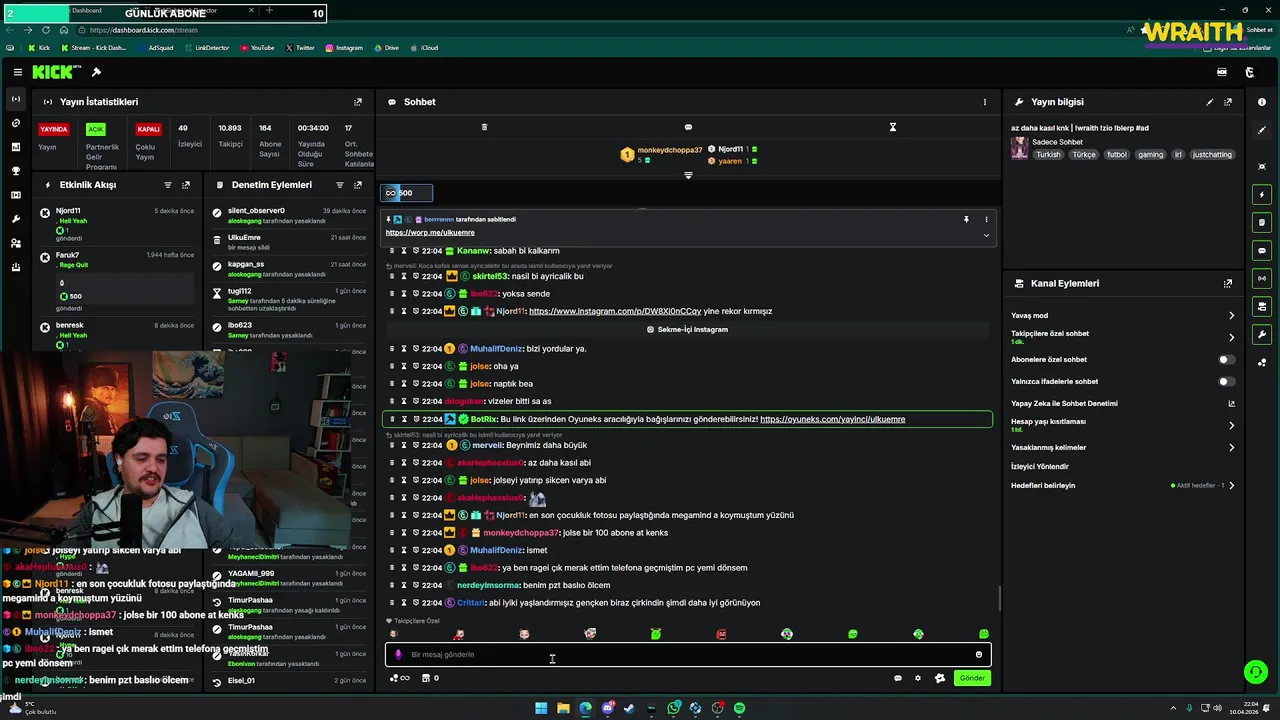
Task: Pop out the Etkinlik Akışı panel
Action: [x=186, y=185]
